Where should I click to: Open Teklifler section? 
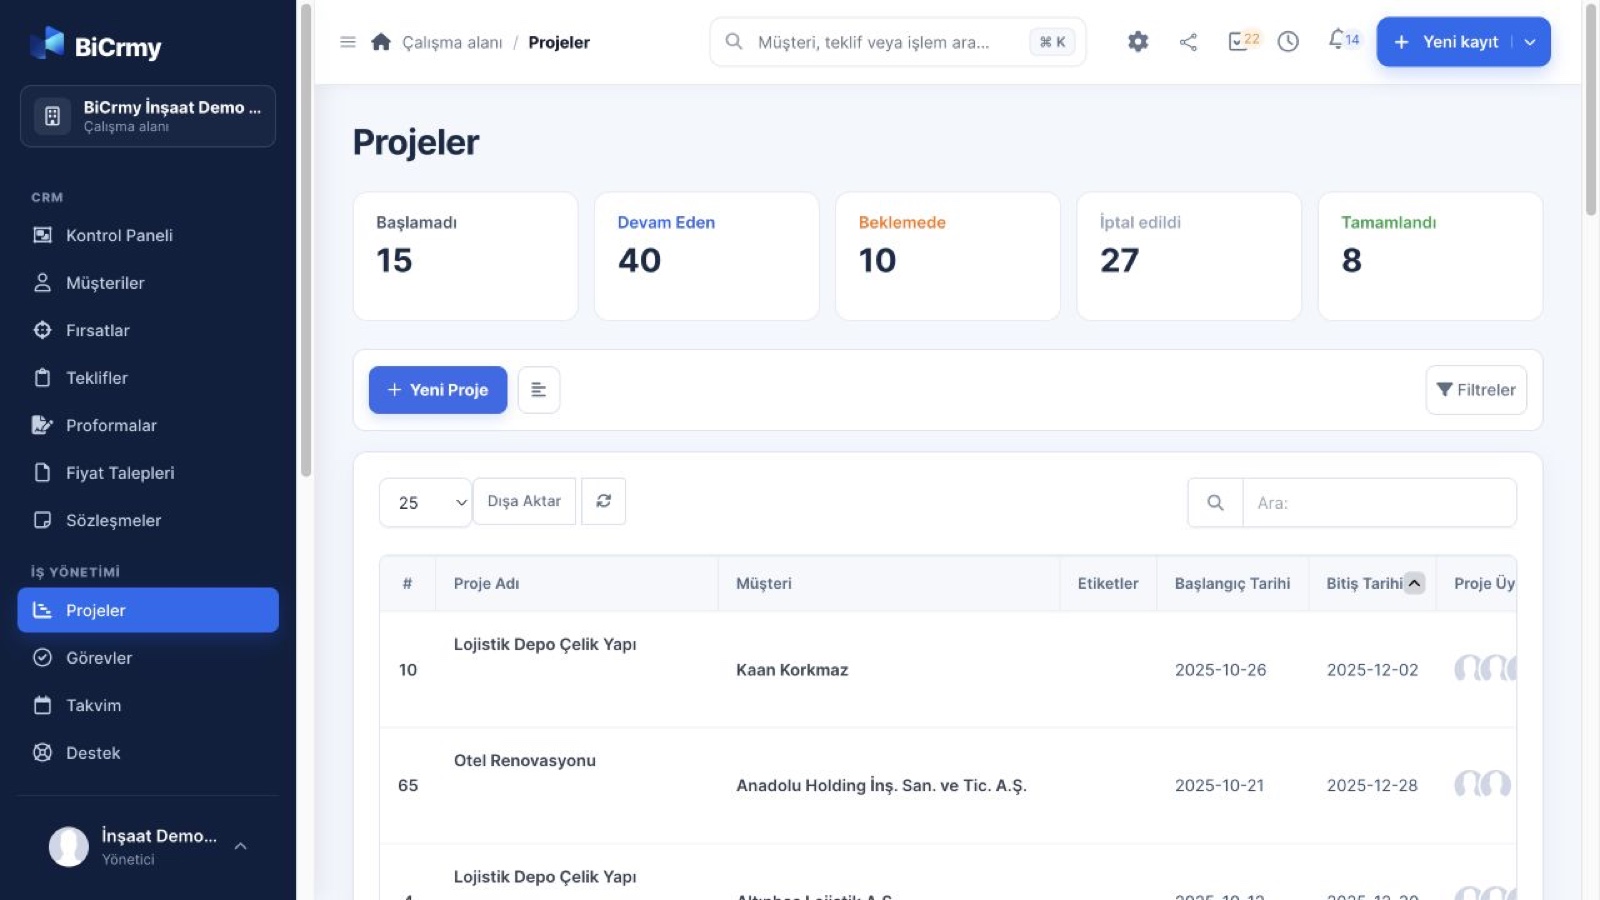(148, 378)
